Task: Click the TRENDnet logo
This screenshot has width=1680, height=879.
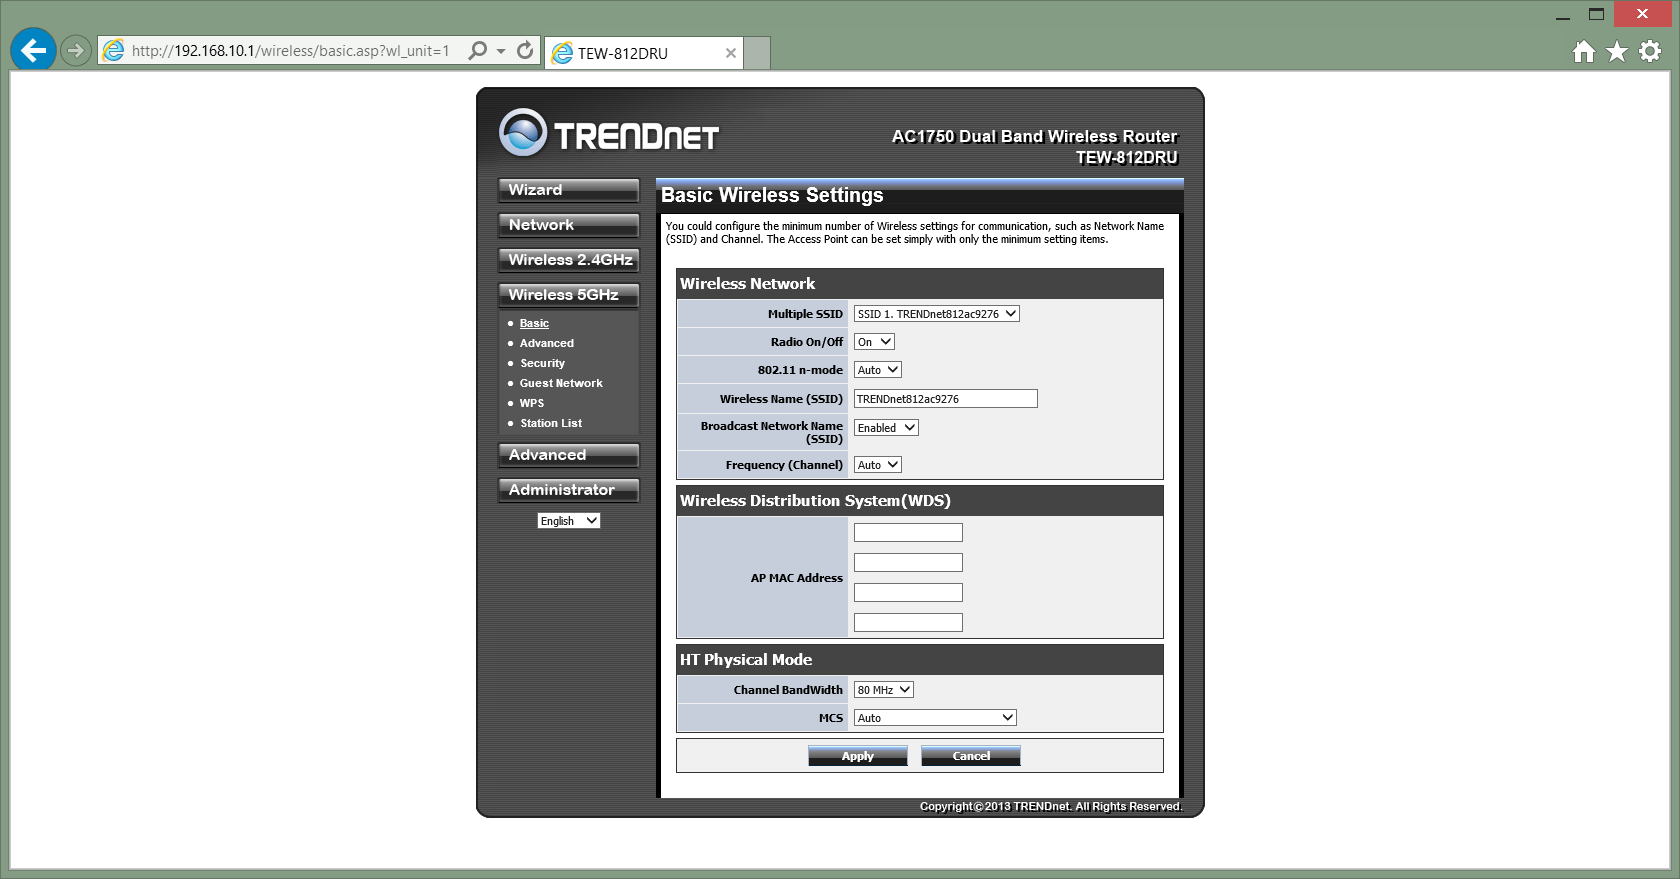Action: [609, 133]
